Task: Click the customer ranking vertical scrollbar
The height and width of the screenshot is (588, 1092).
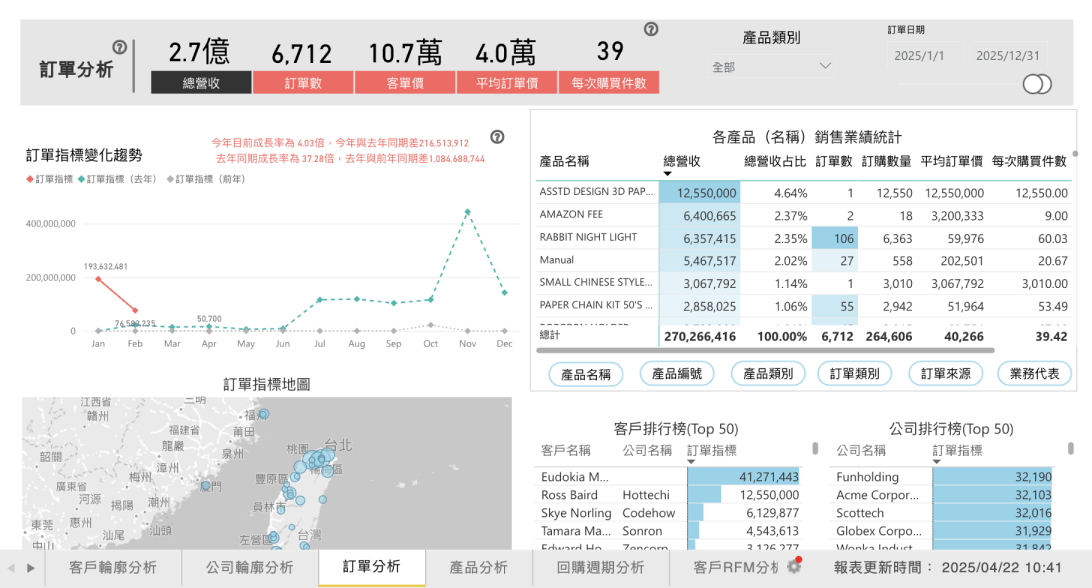Action: coord(815,448)
